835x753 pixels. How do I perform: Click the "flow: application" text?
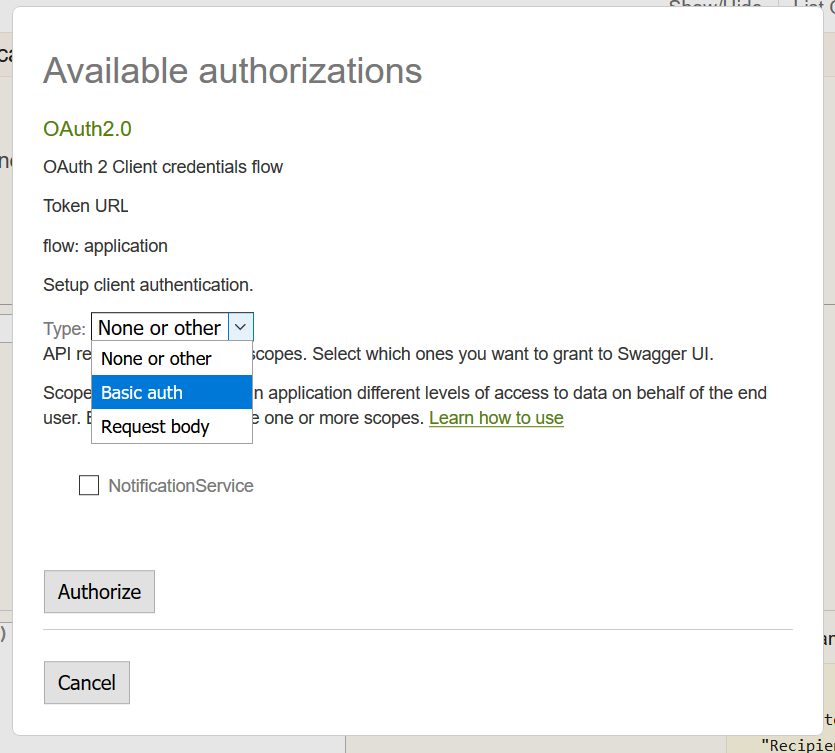click(105, 246)
